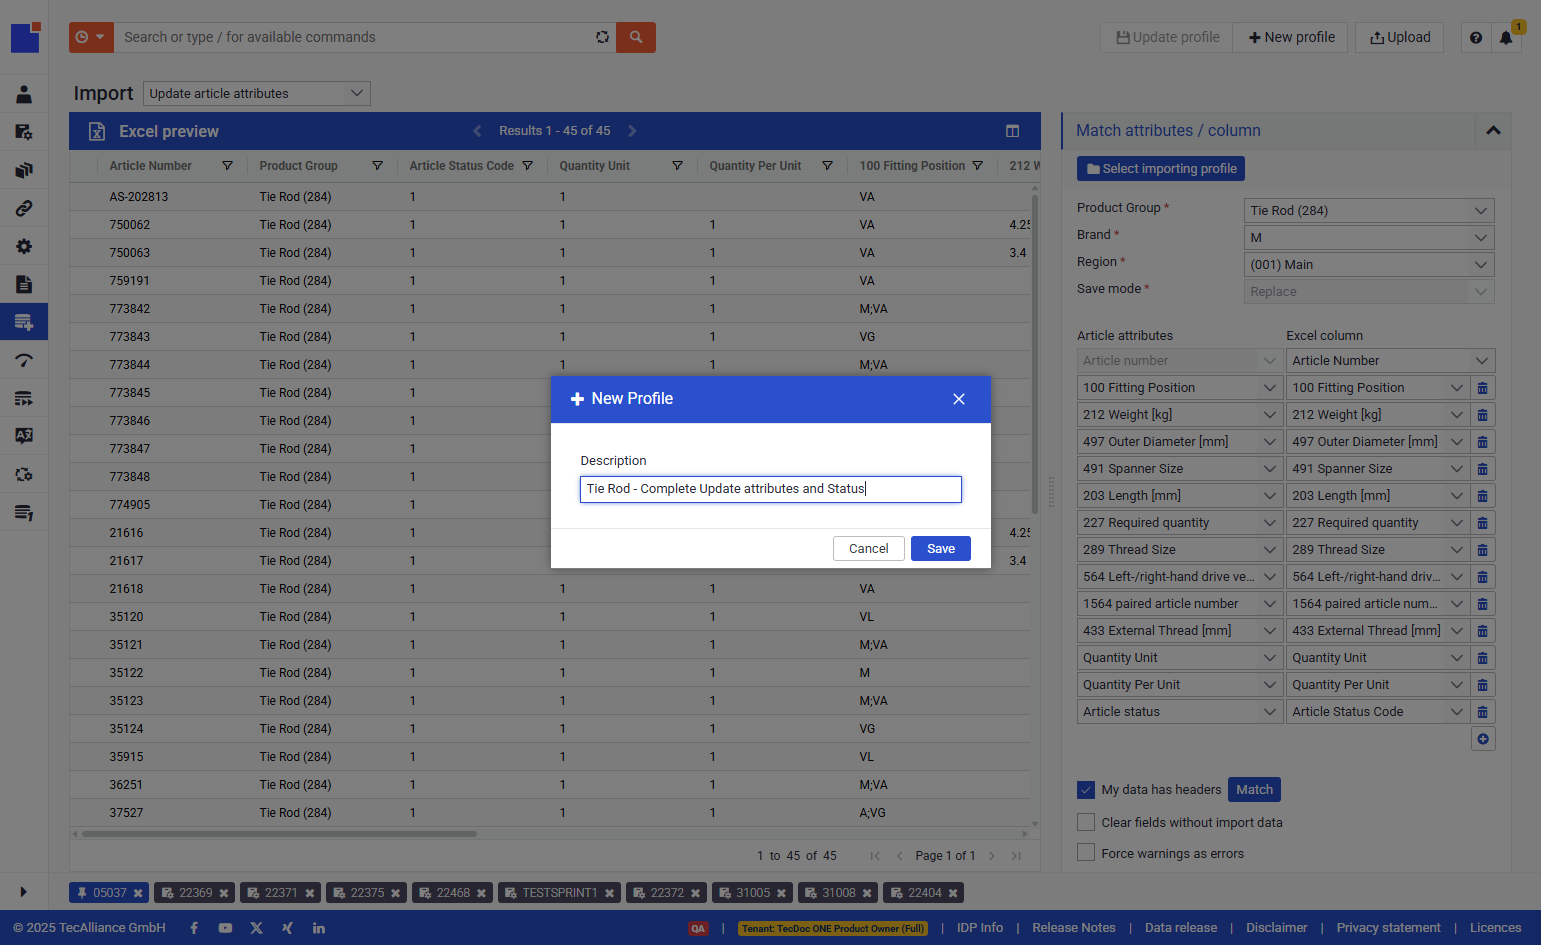Open the history clock dropdown
Screen dimensions: 1541x945
(x=91, y=37)
